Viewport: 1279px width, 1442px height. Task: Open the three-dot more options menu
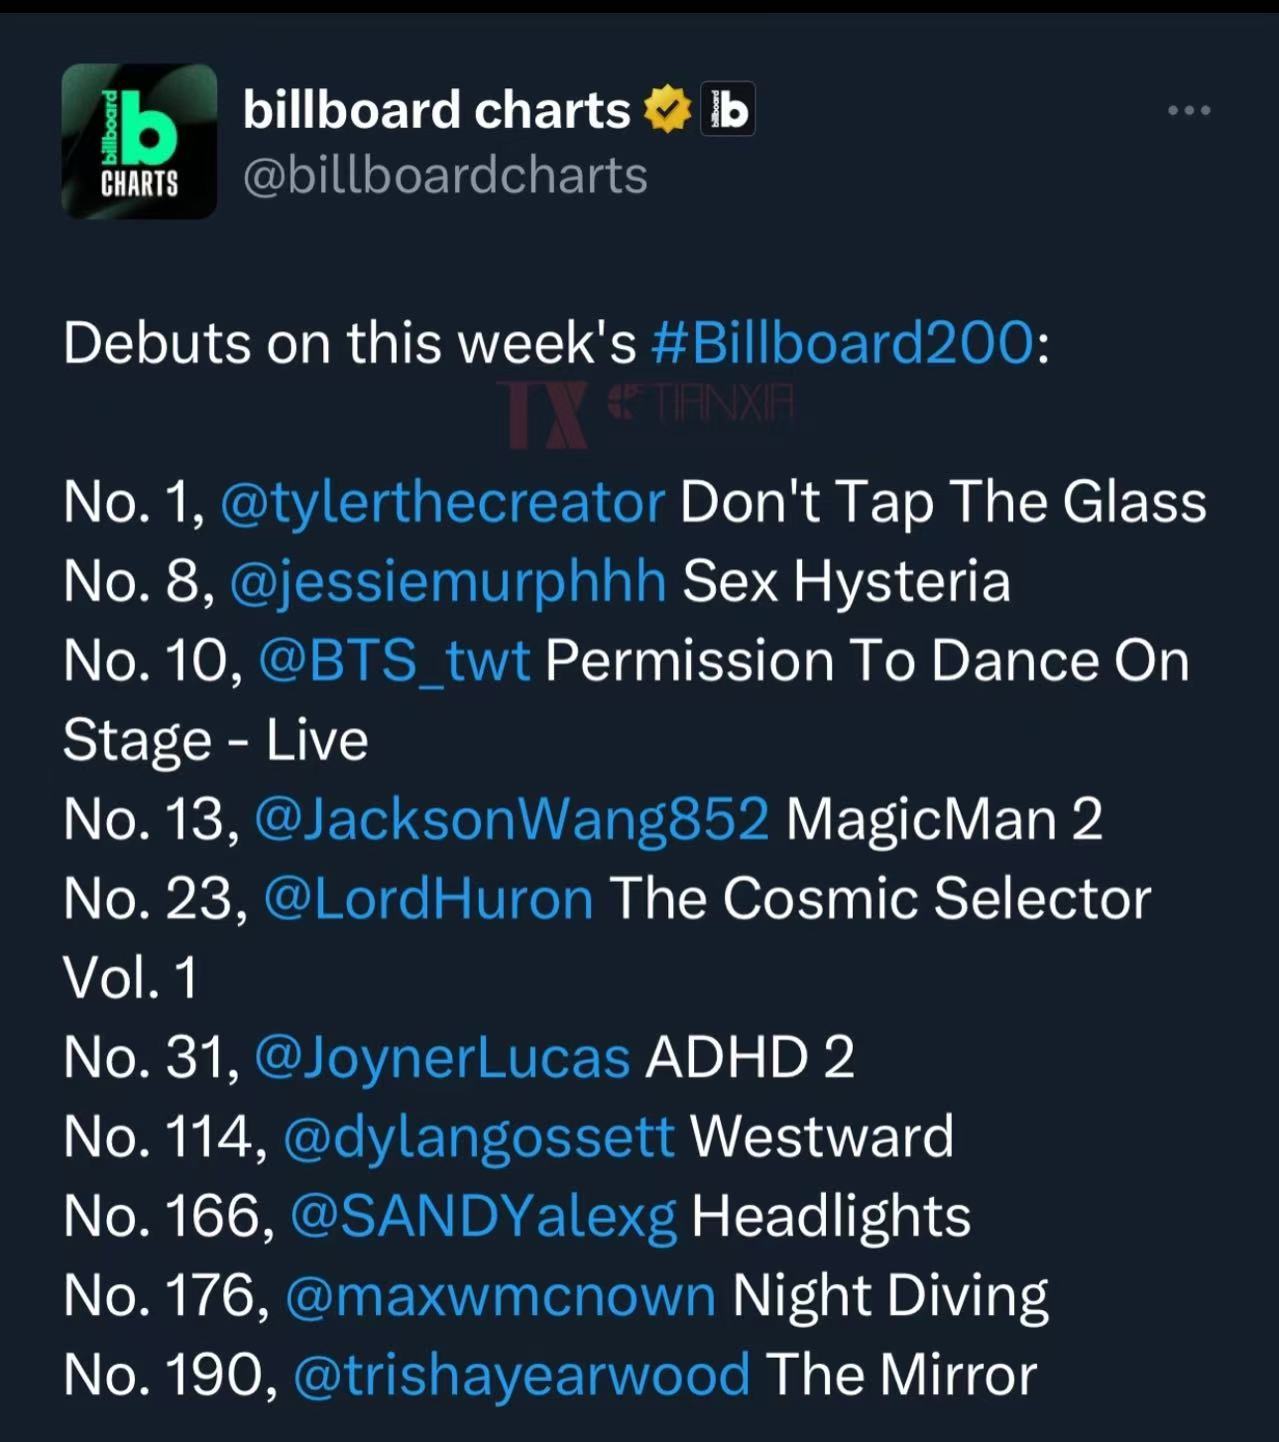1189,110
